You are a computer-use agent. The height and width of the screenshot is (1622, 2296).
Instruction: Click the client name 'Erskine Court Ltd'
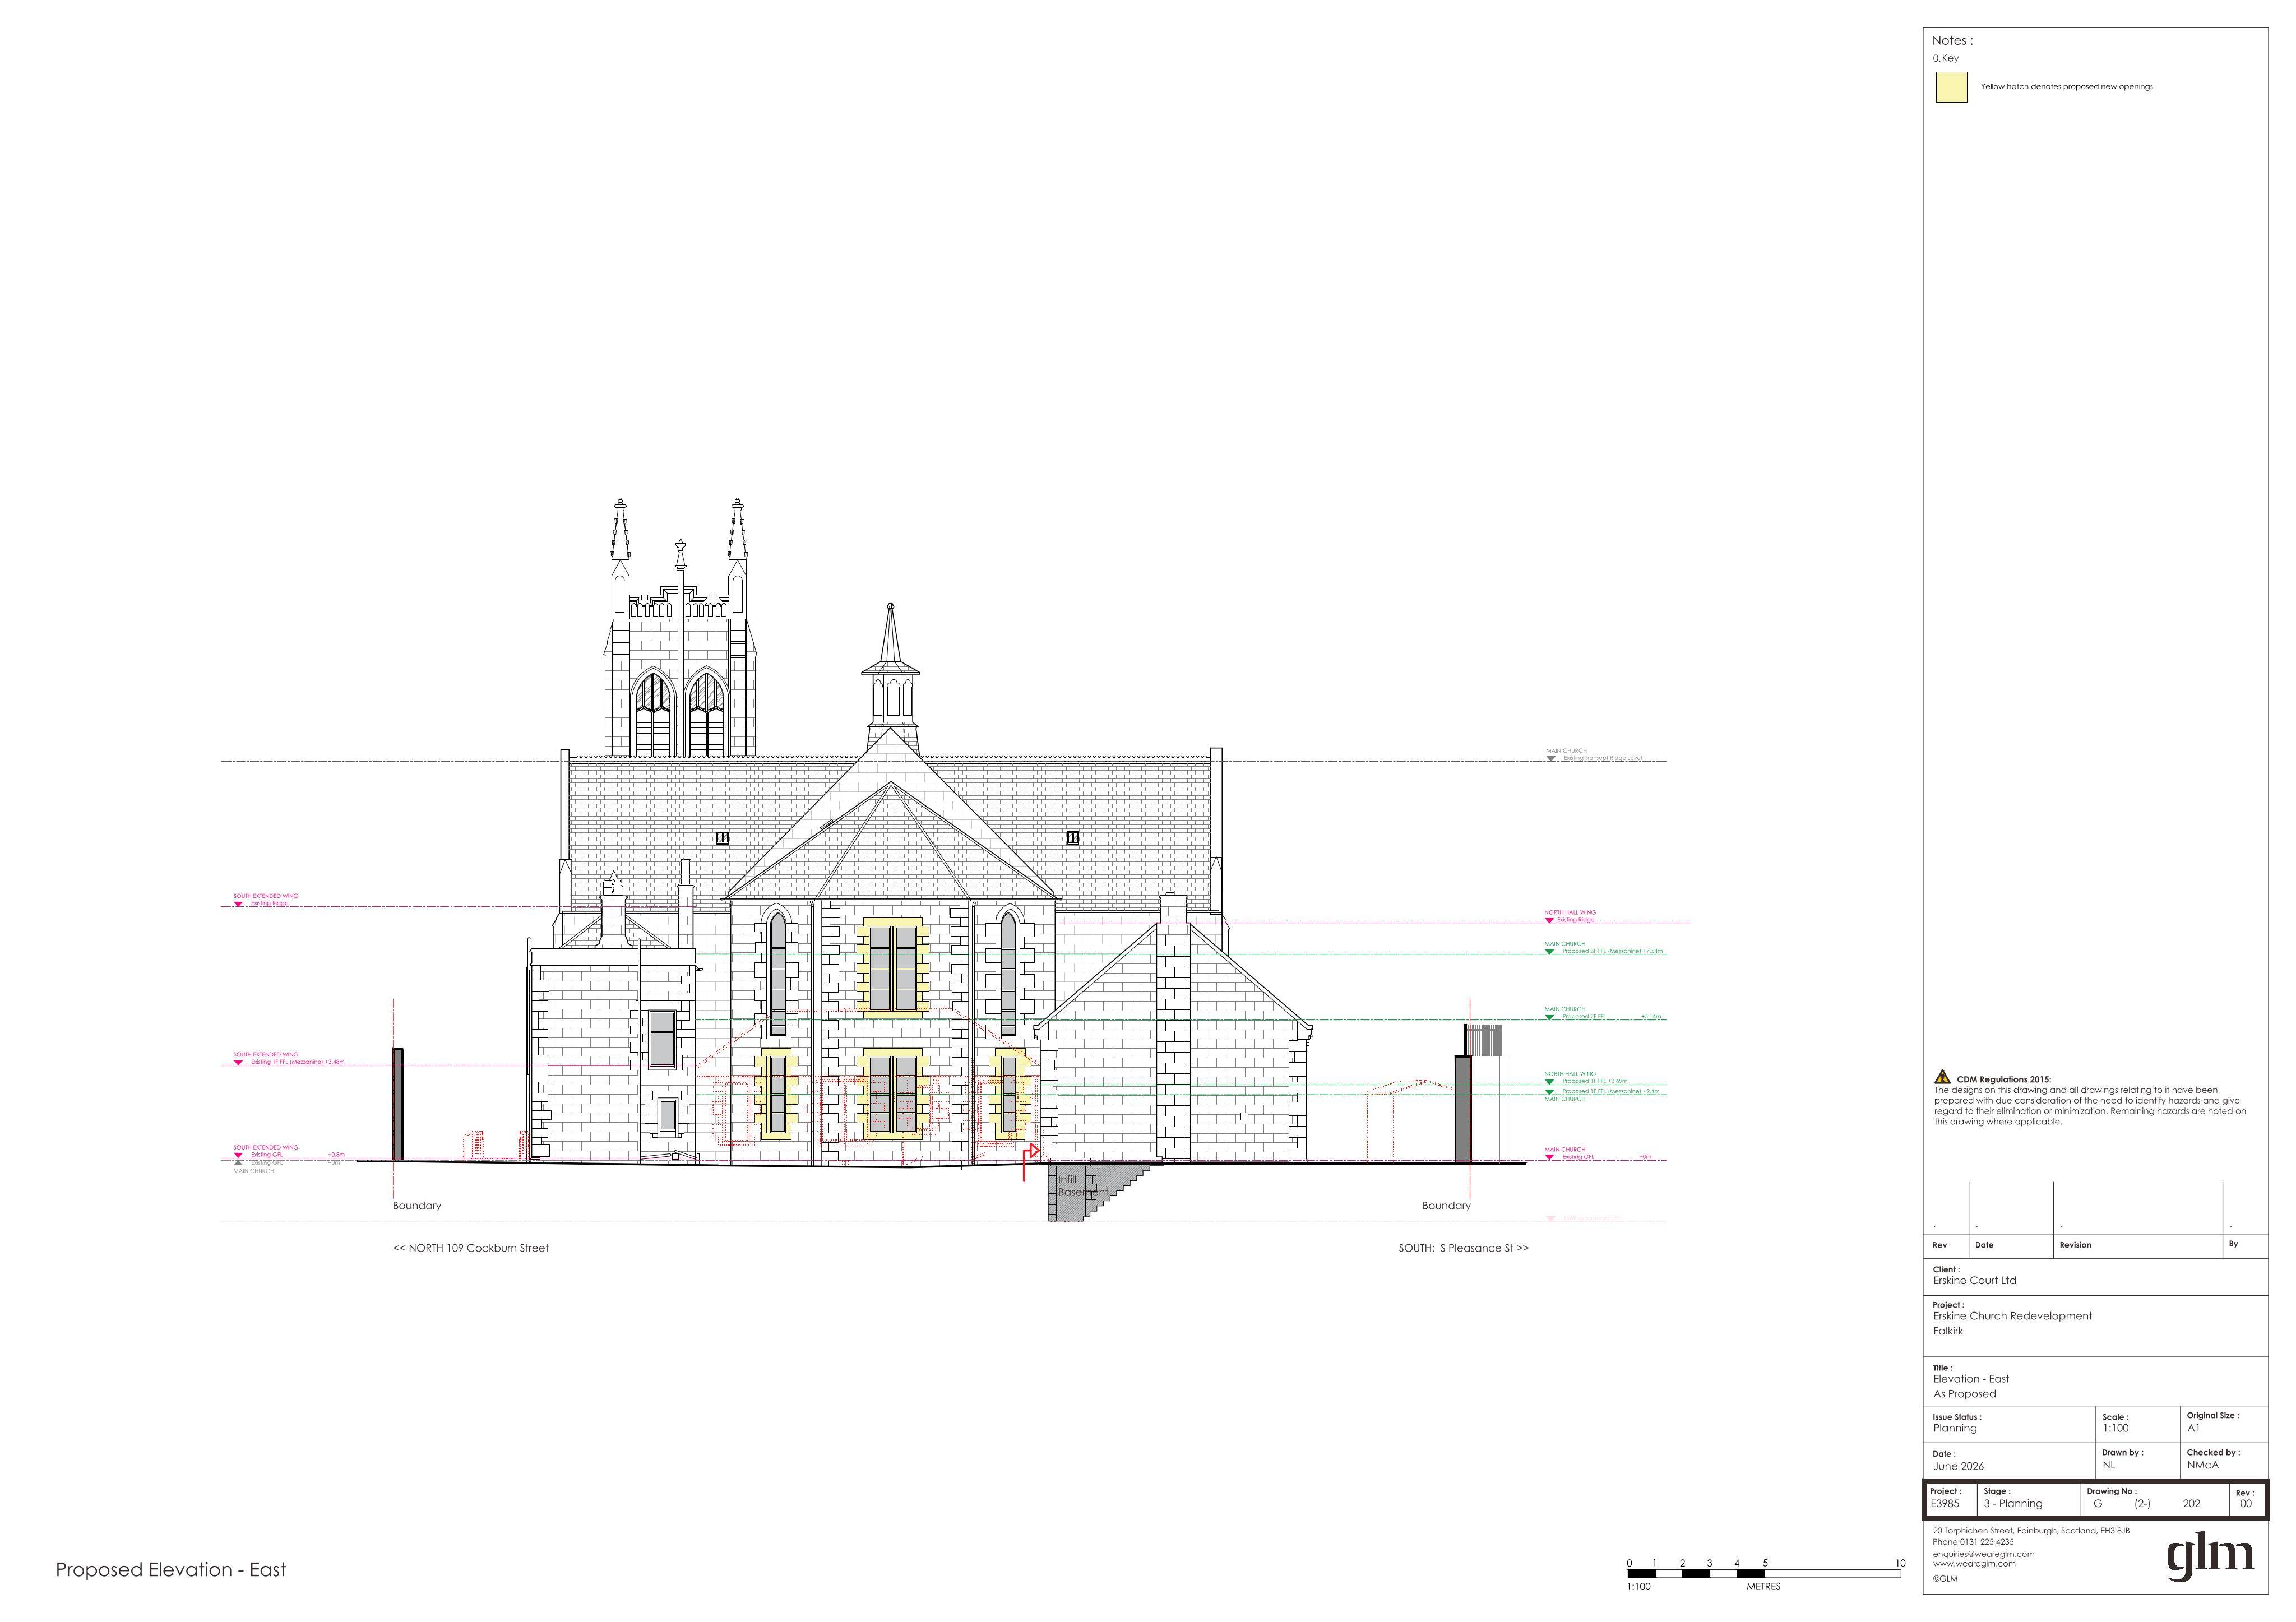[1974, 1281]
